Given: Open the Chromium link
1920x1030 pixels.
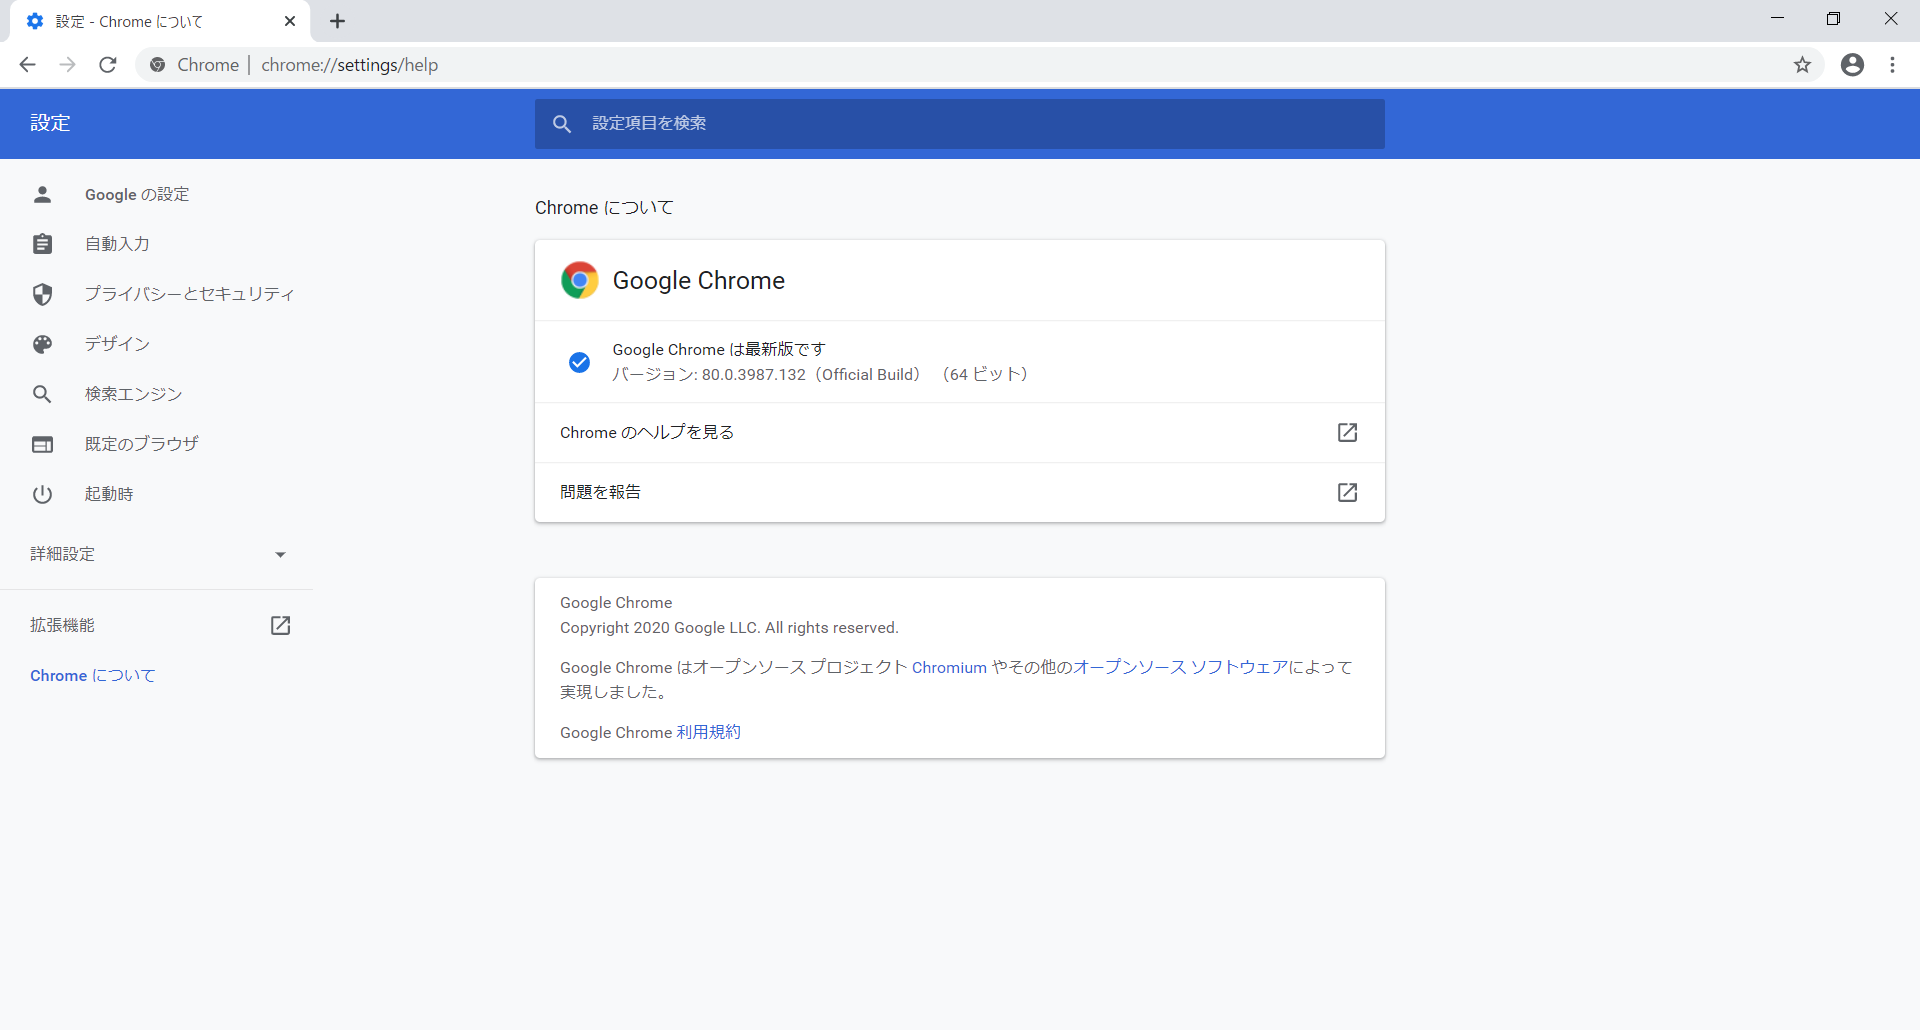Looking at the screenshot, I should click(949, 668).
